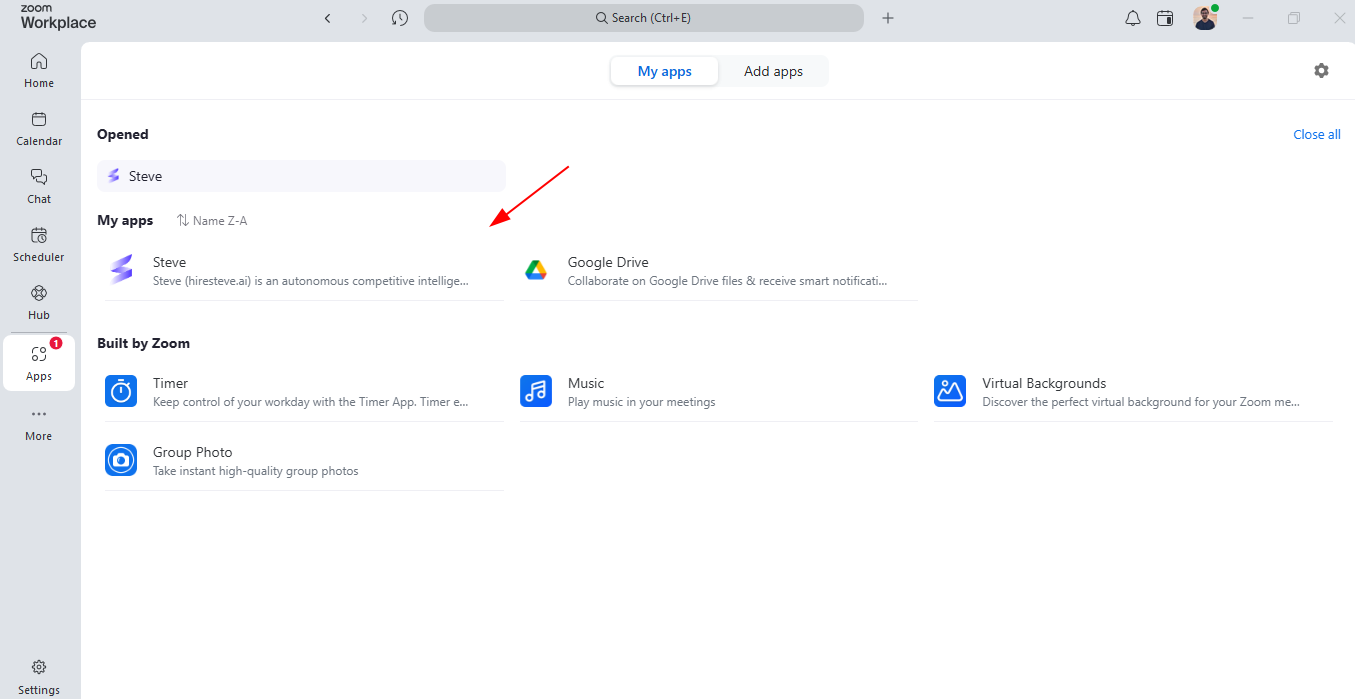Click the Zoom Workplace logo

pos(58,17)
